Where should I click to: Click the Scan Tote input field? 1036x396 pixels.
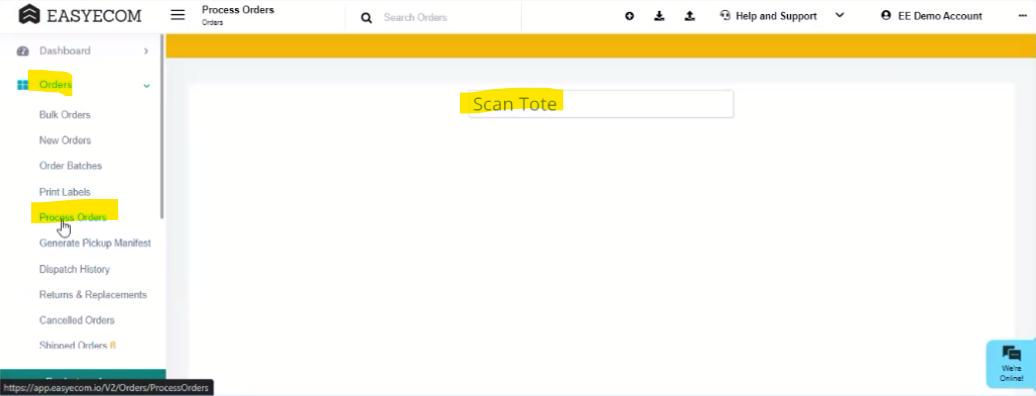pos(601,104)
